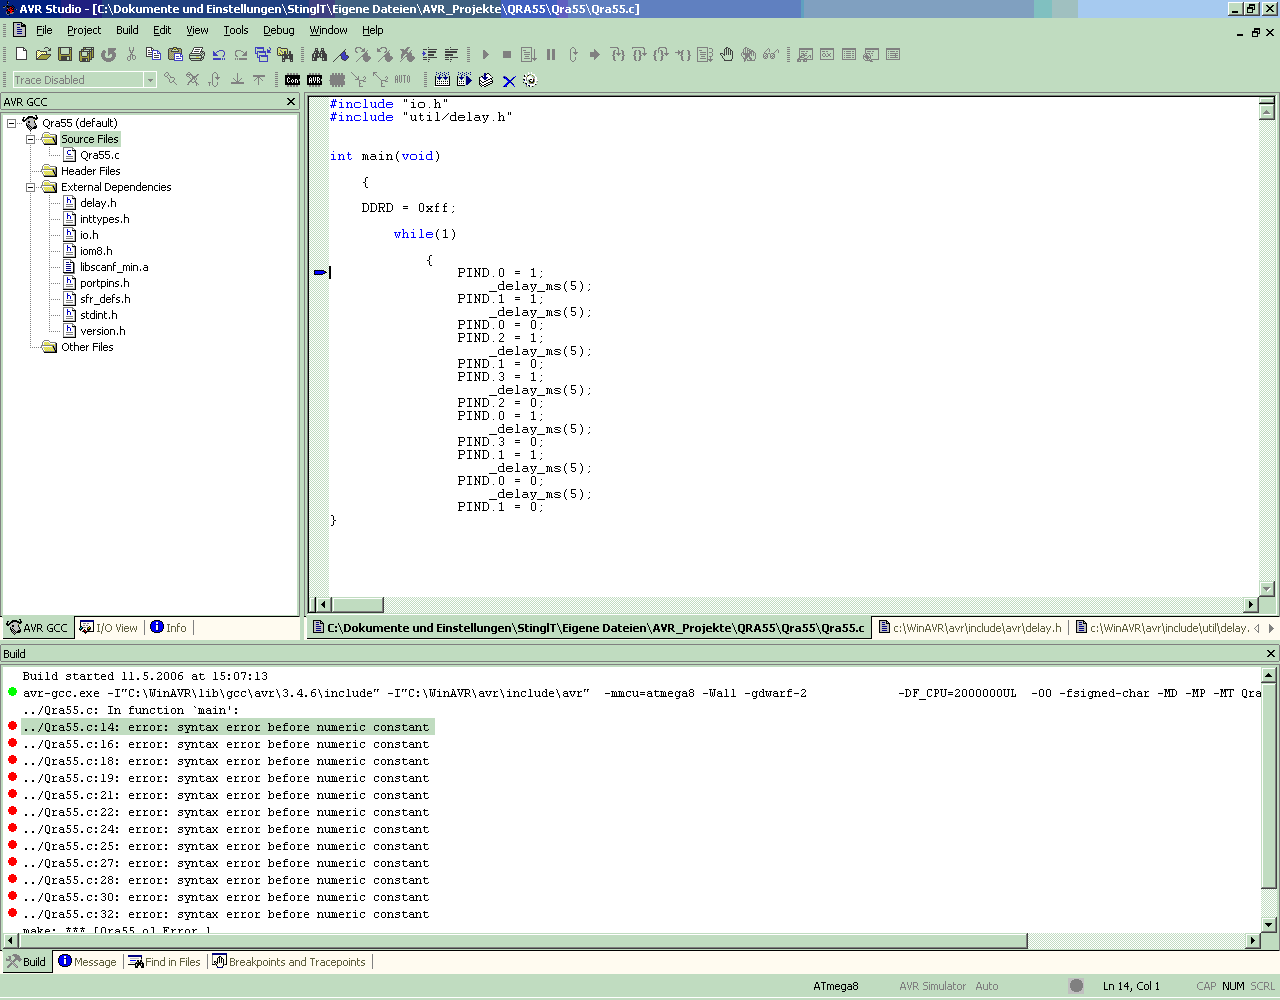
Task: Click Build Active Configuration icon
Action: tap(442, 80)
